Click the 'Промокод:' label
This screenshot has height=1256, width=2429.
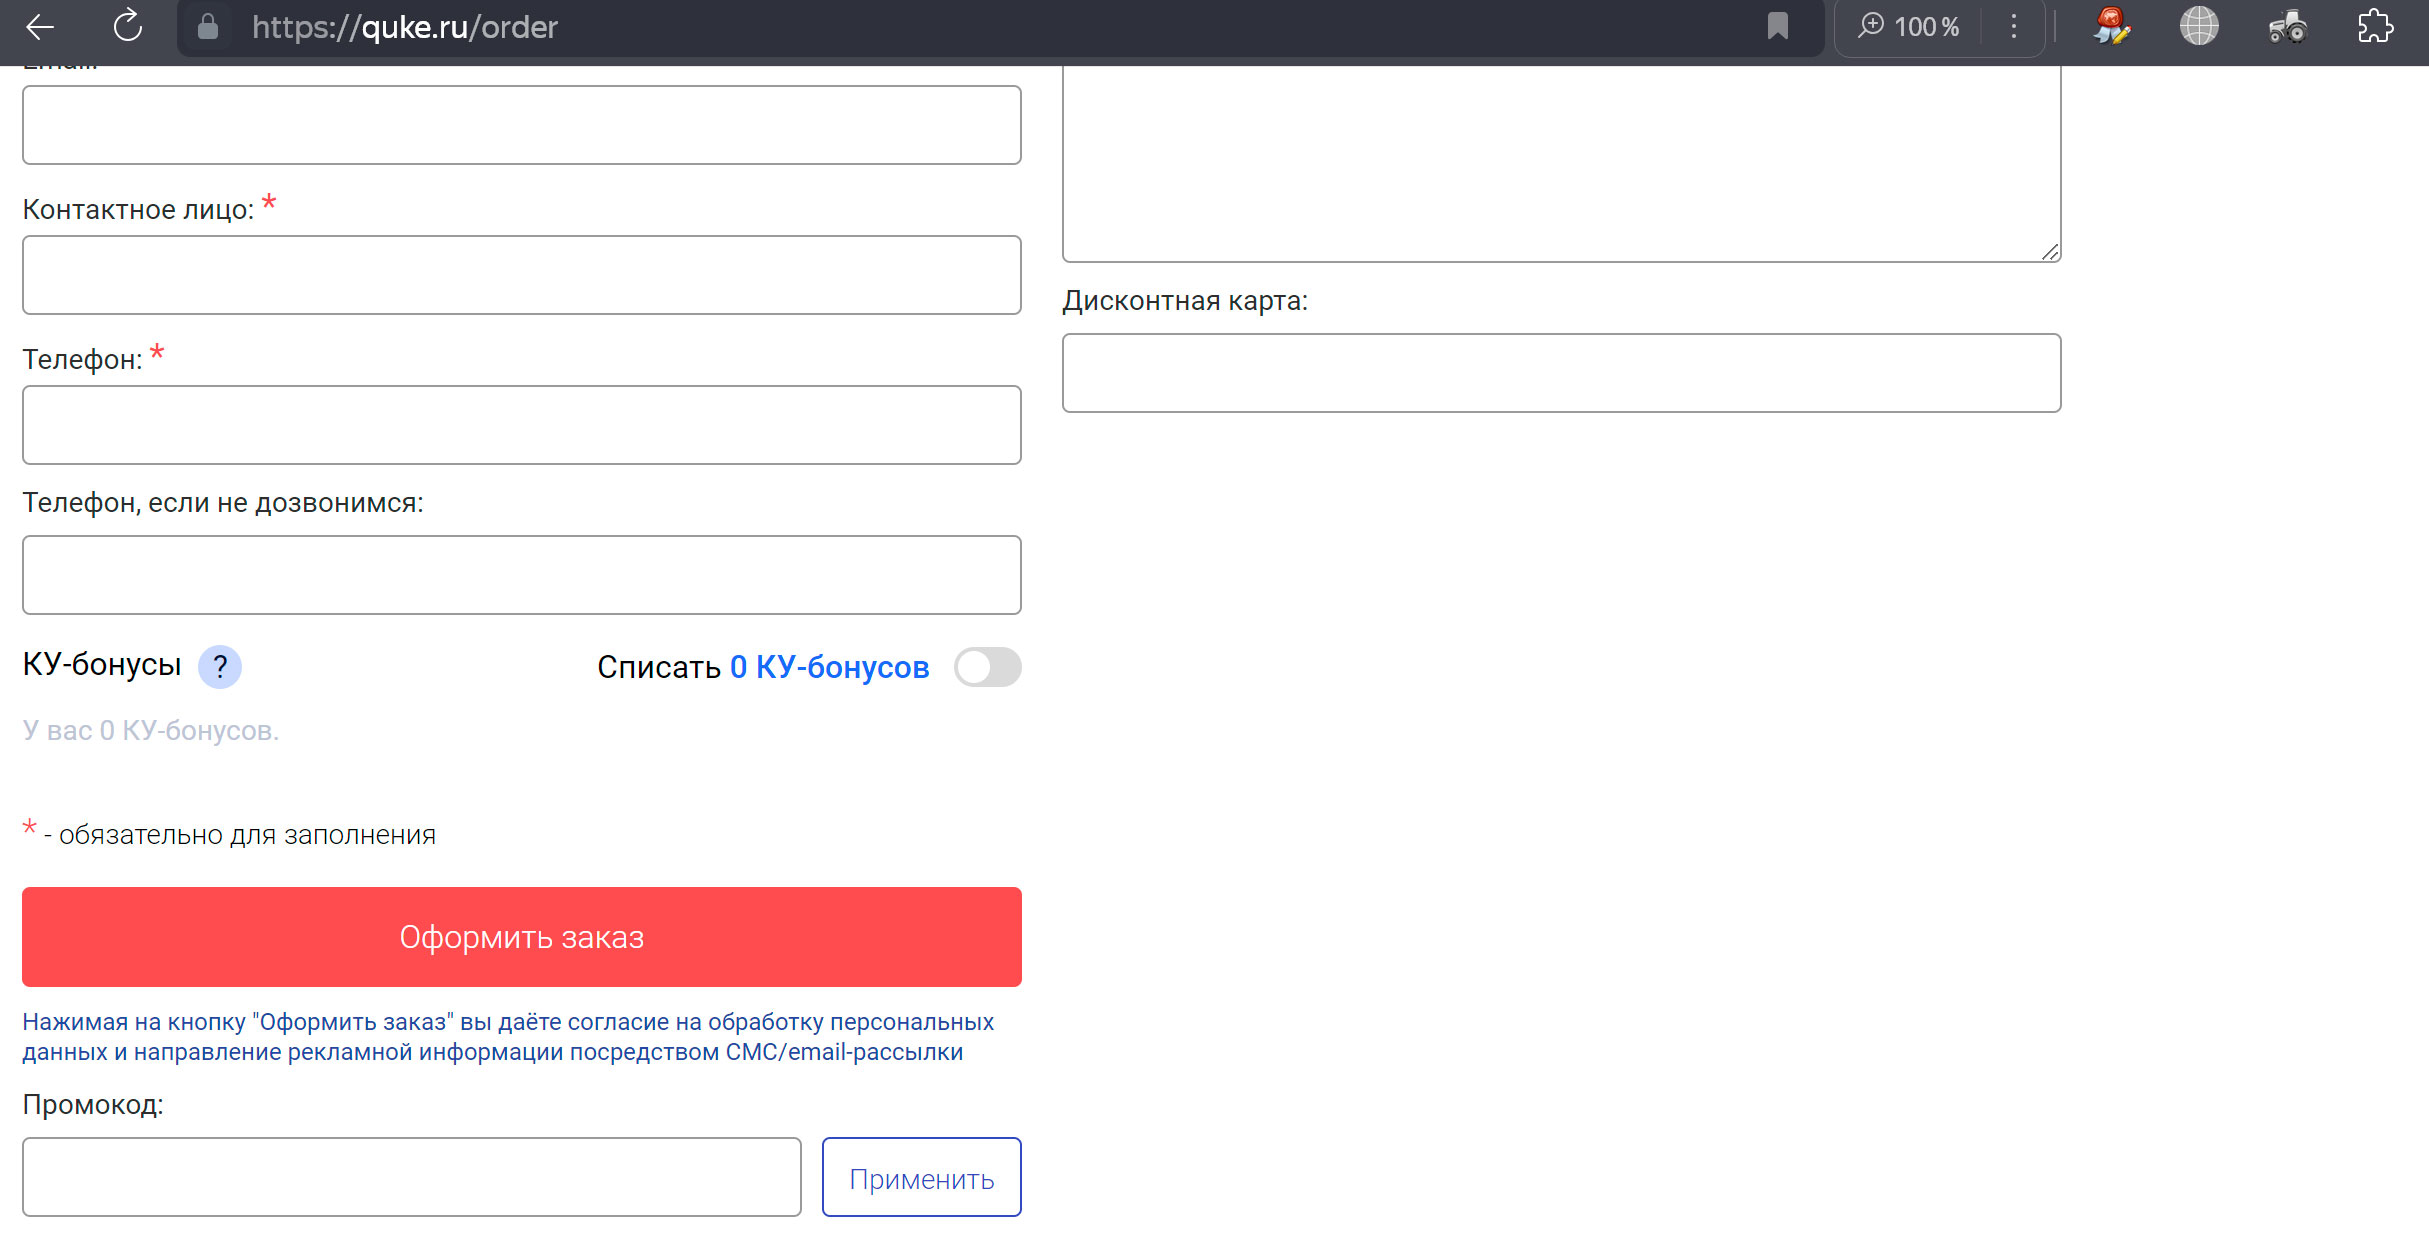93,1105
